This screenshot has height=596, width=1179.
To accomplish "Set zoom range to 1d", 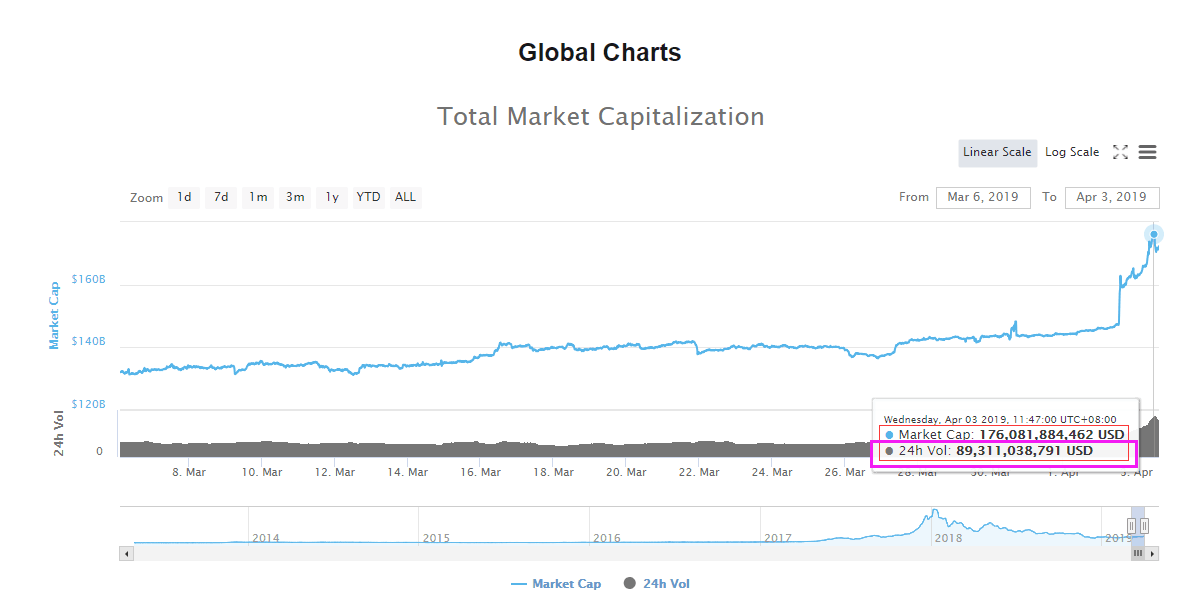I will coord(184,197).
